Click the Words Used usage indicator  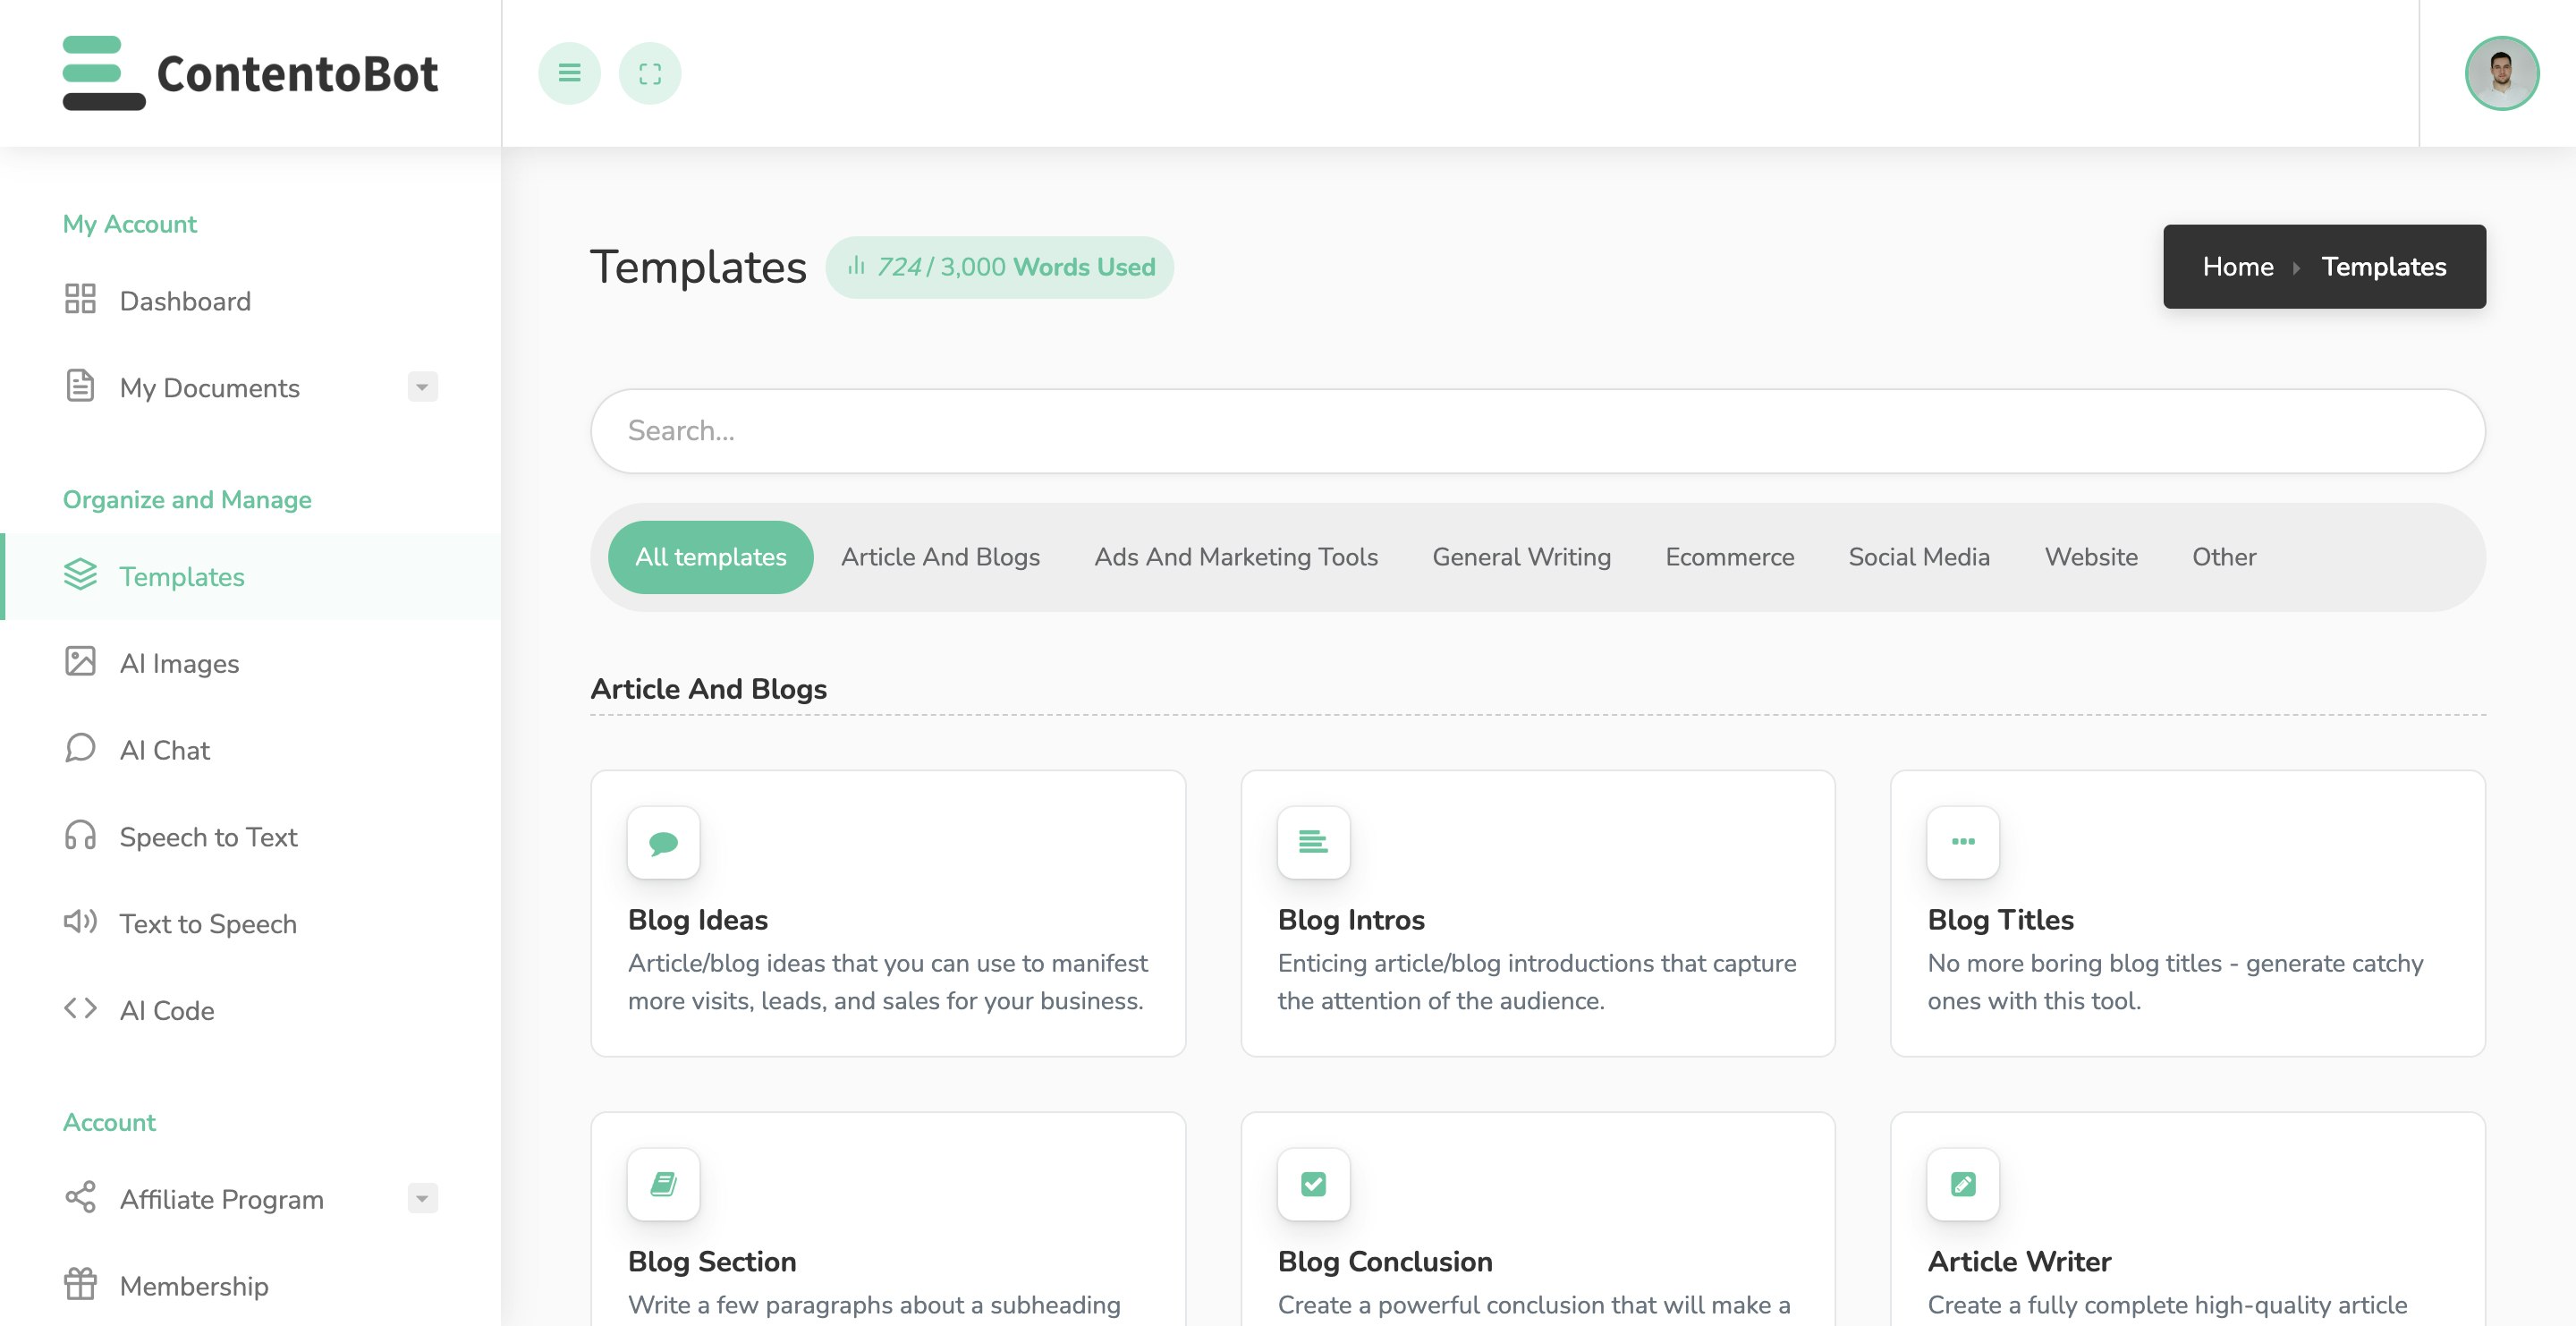click(x=999, y=267)
